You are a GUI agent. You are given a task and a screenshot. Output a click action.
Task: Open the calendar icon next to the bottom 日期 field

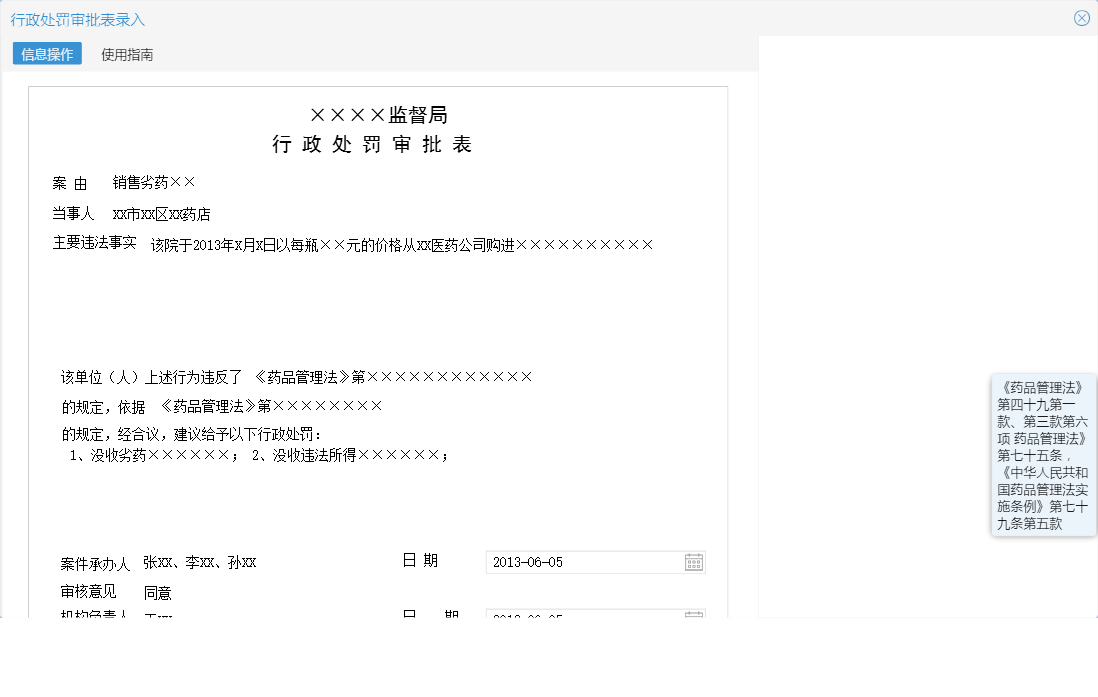click(694, 617)
